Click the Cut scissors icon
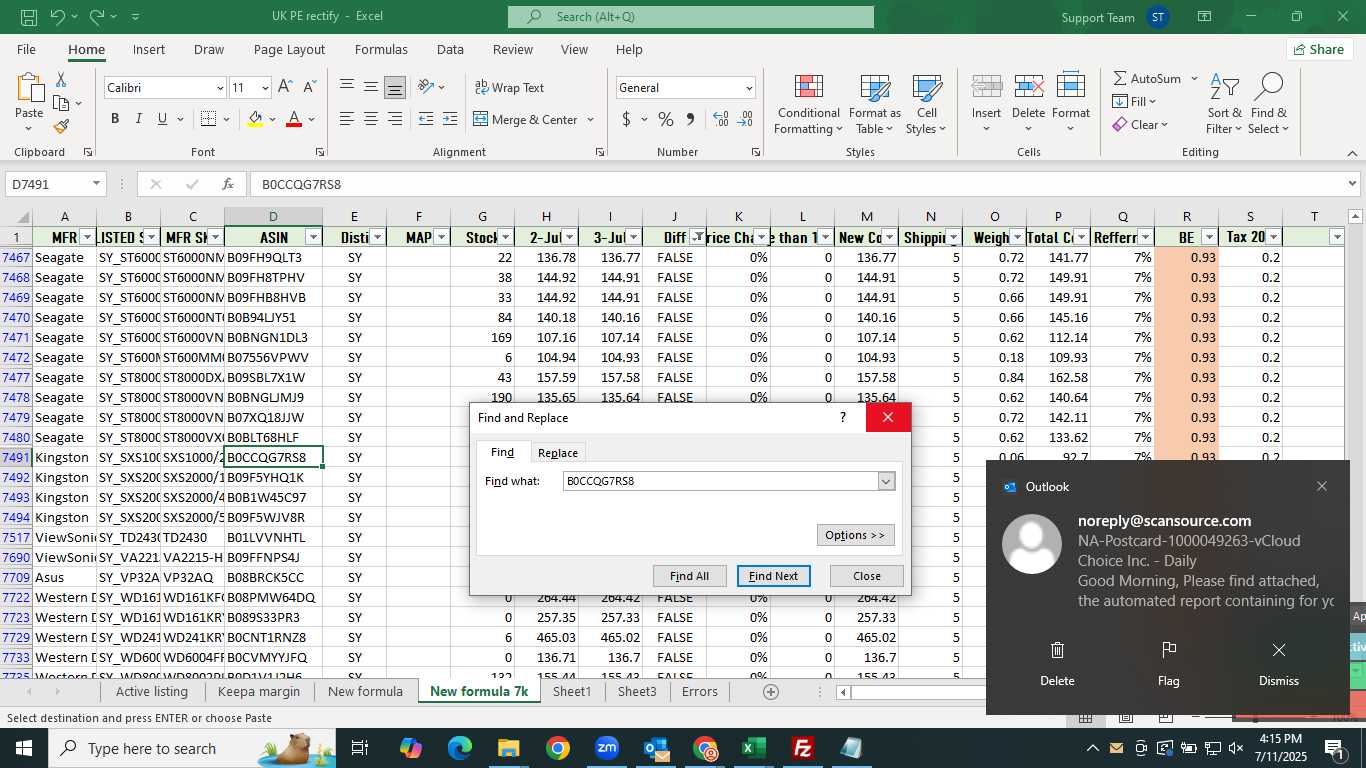The width and height of the screenshot is (1366, 768). coord(61,80)
